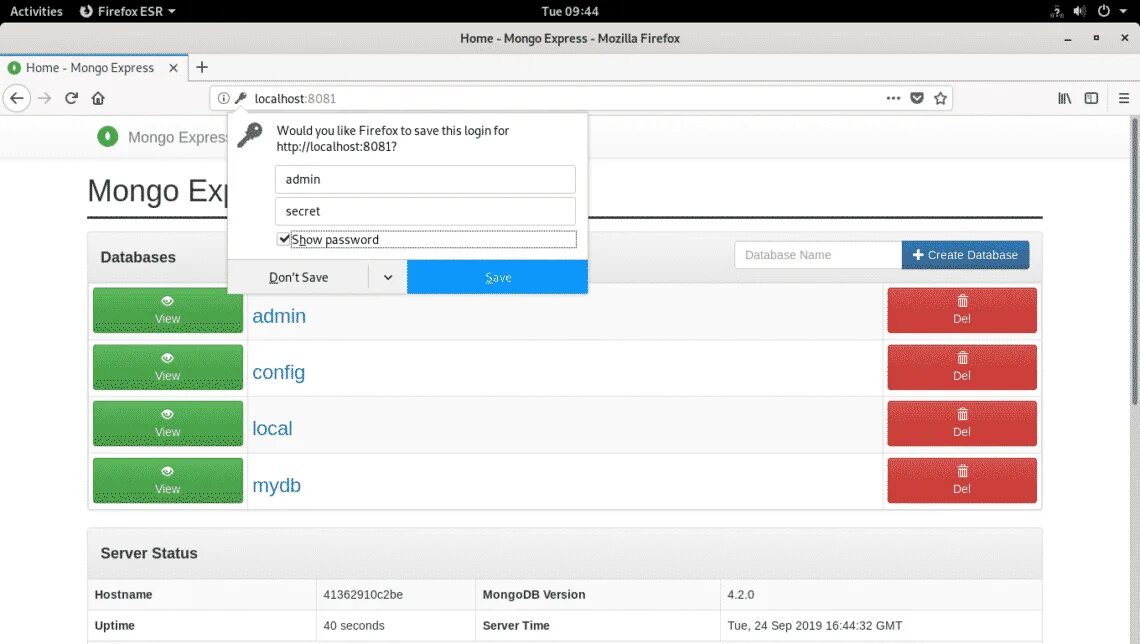The height and width of the screenshot is (644, 1140).
Task: Click the username field containing admin
Action: (425, 180)
